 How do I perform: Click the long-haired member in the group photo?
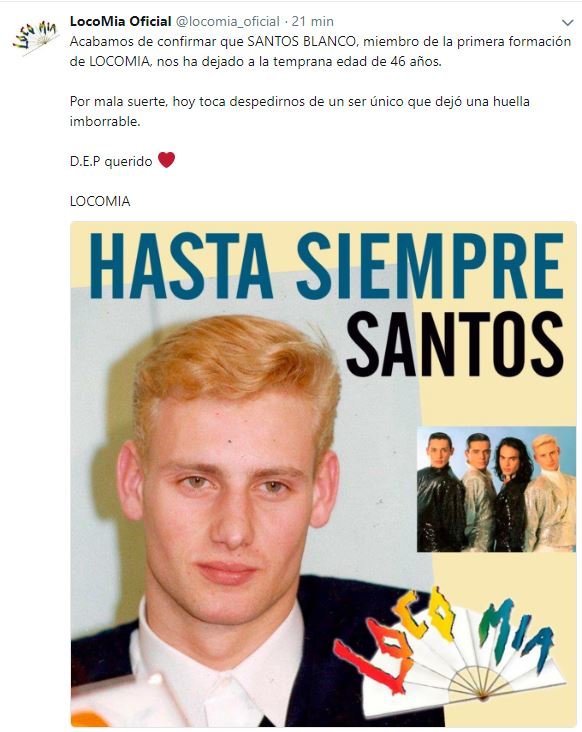click(x=512, y=495)
